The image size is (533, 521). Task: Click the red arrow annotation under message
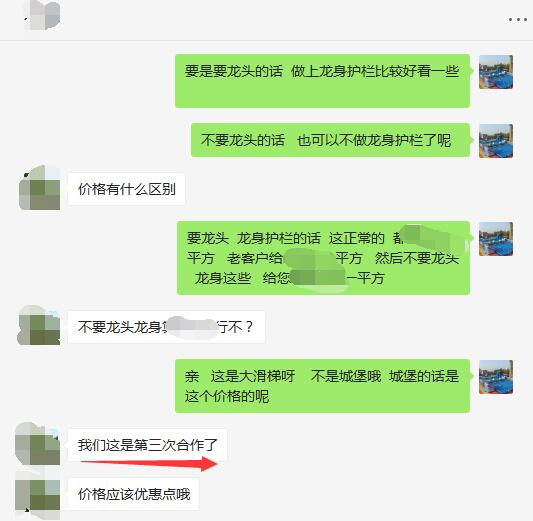(x=150, y=464)
